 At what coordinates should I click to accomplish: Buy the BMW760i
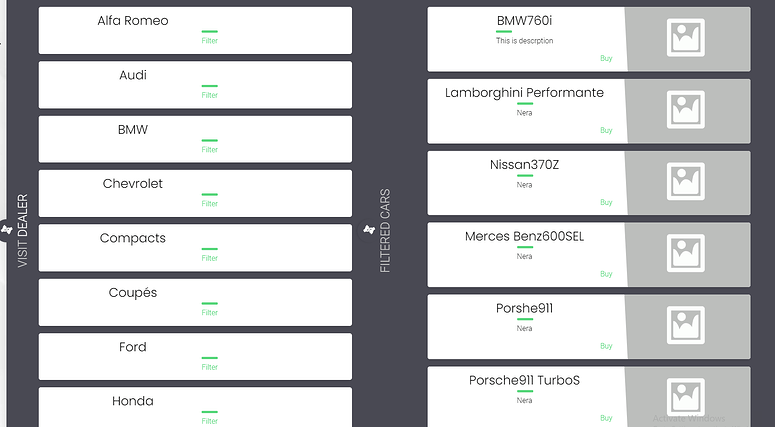click(x=606, y=59)
